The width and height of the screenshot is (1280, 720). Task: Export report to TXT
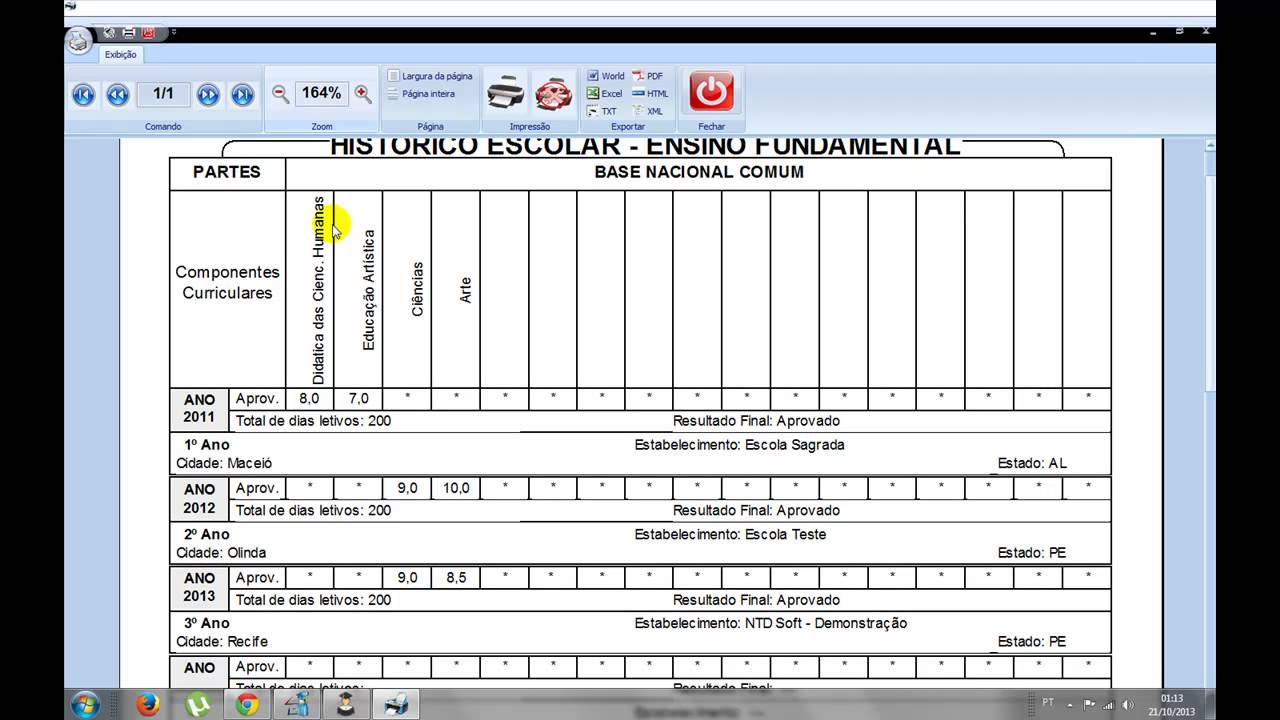[x=602, y=111]
